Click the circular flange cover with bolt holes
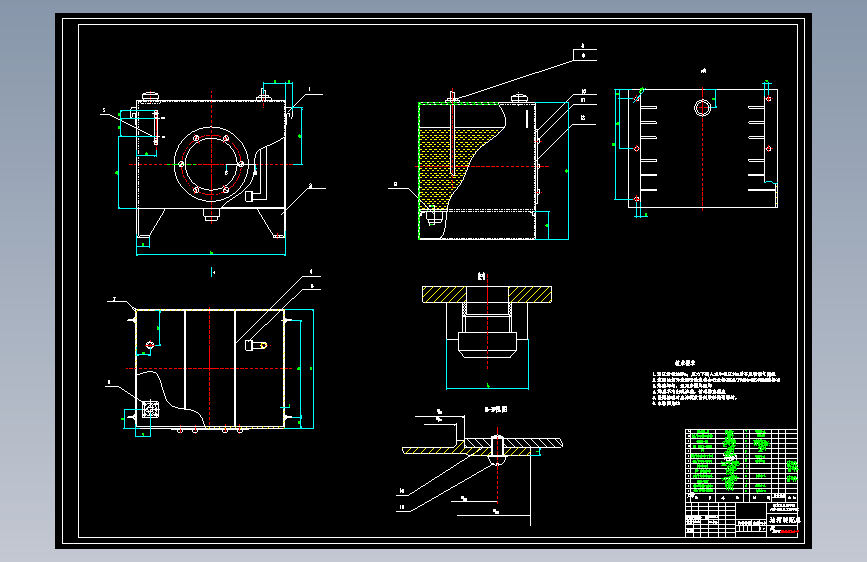 tap(211, 164)
